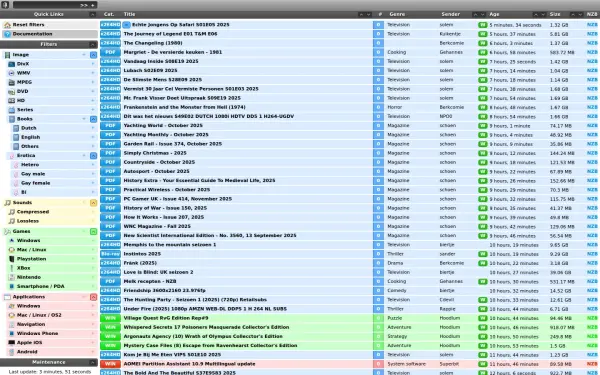Select the WMV filter icon
Viewport: 600px width, 375px height.
click(x=11, y=73)
